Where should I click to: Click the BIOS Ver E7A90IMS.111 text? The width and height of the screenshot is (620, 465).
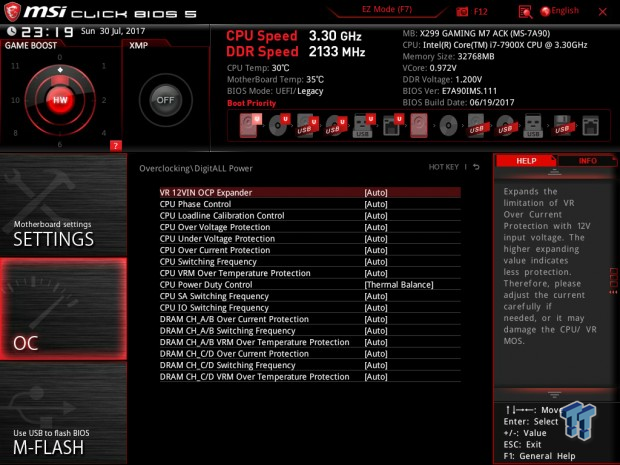click(450, 91)
